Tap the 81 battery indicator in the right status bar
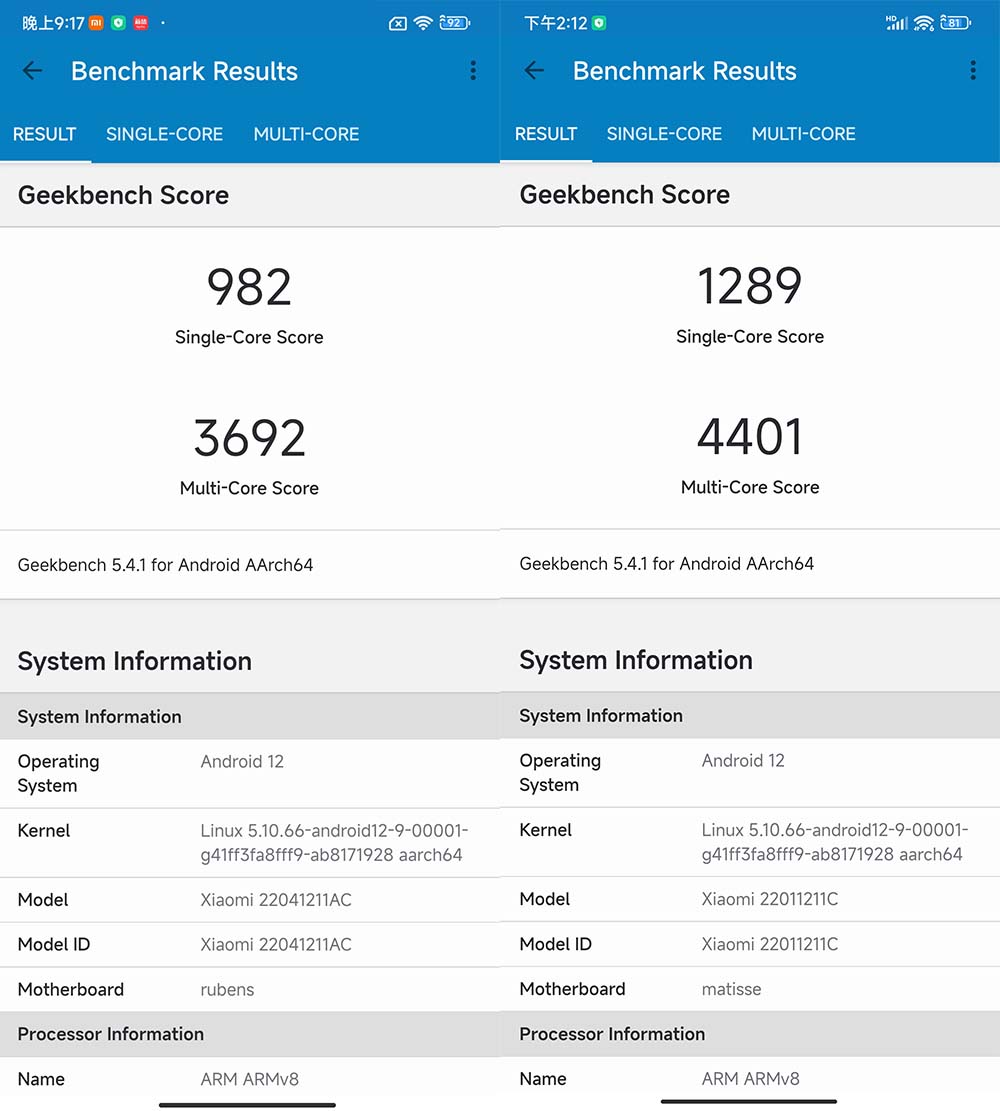Screen dimensions: 1000x1111 pos(955,23)
